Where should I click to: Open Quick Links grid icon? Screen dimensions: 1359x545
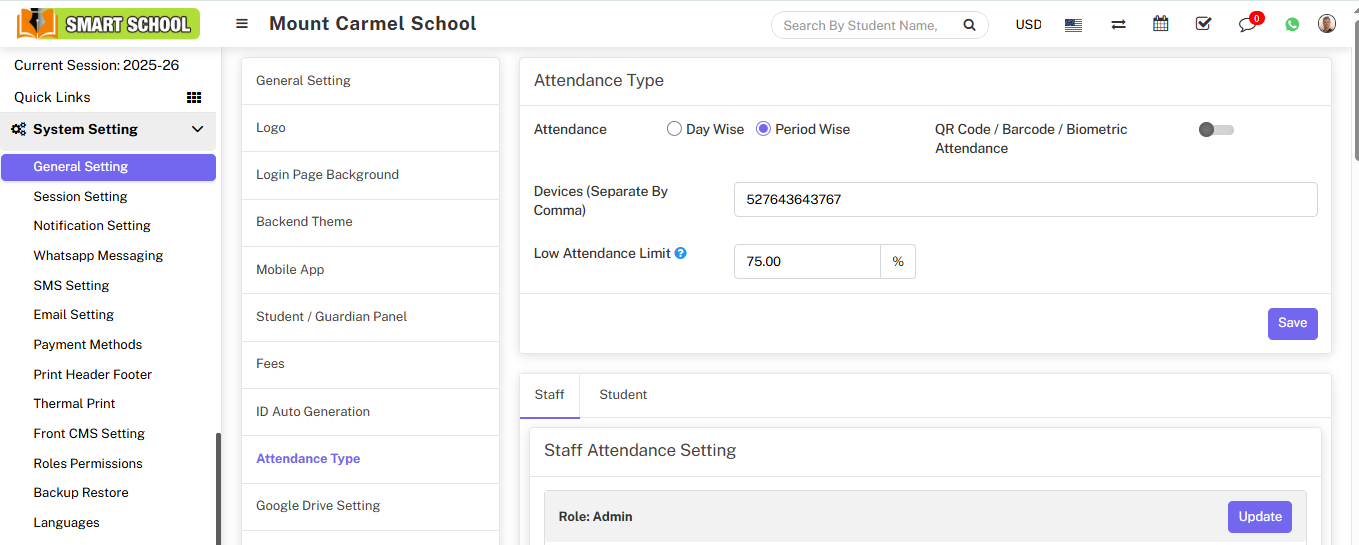[194, 97]
